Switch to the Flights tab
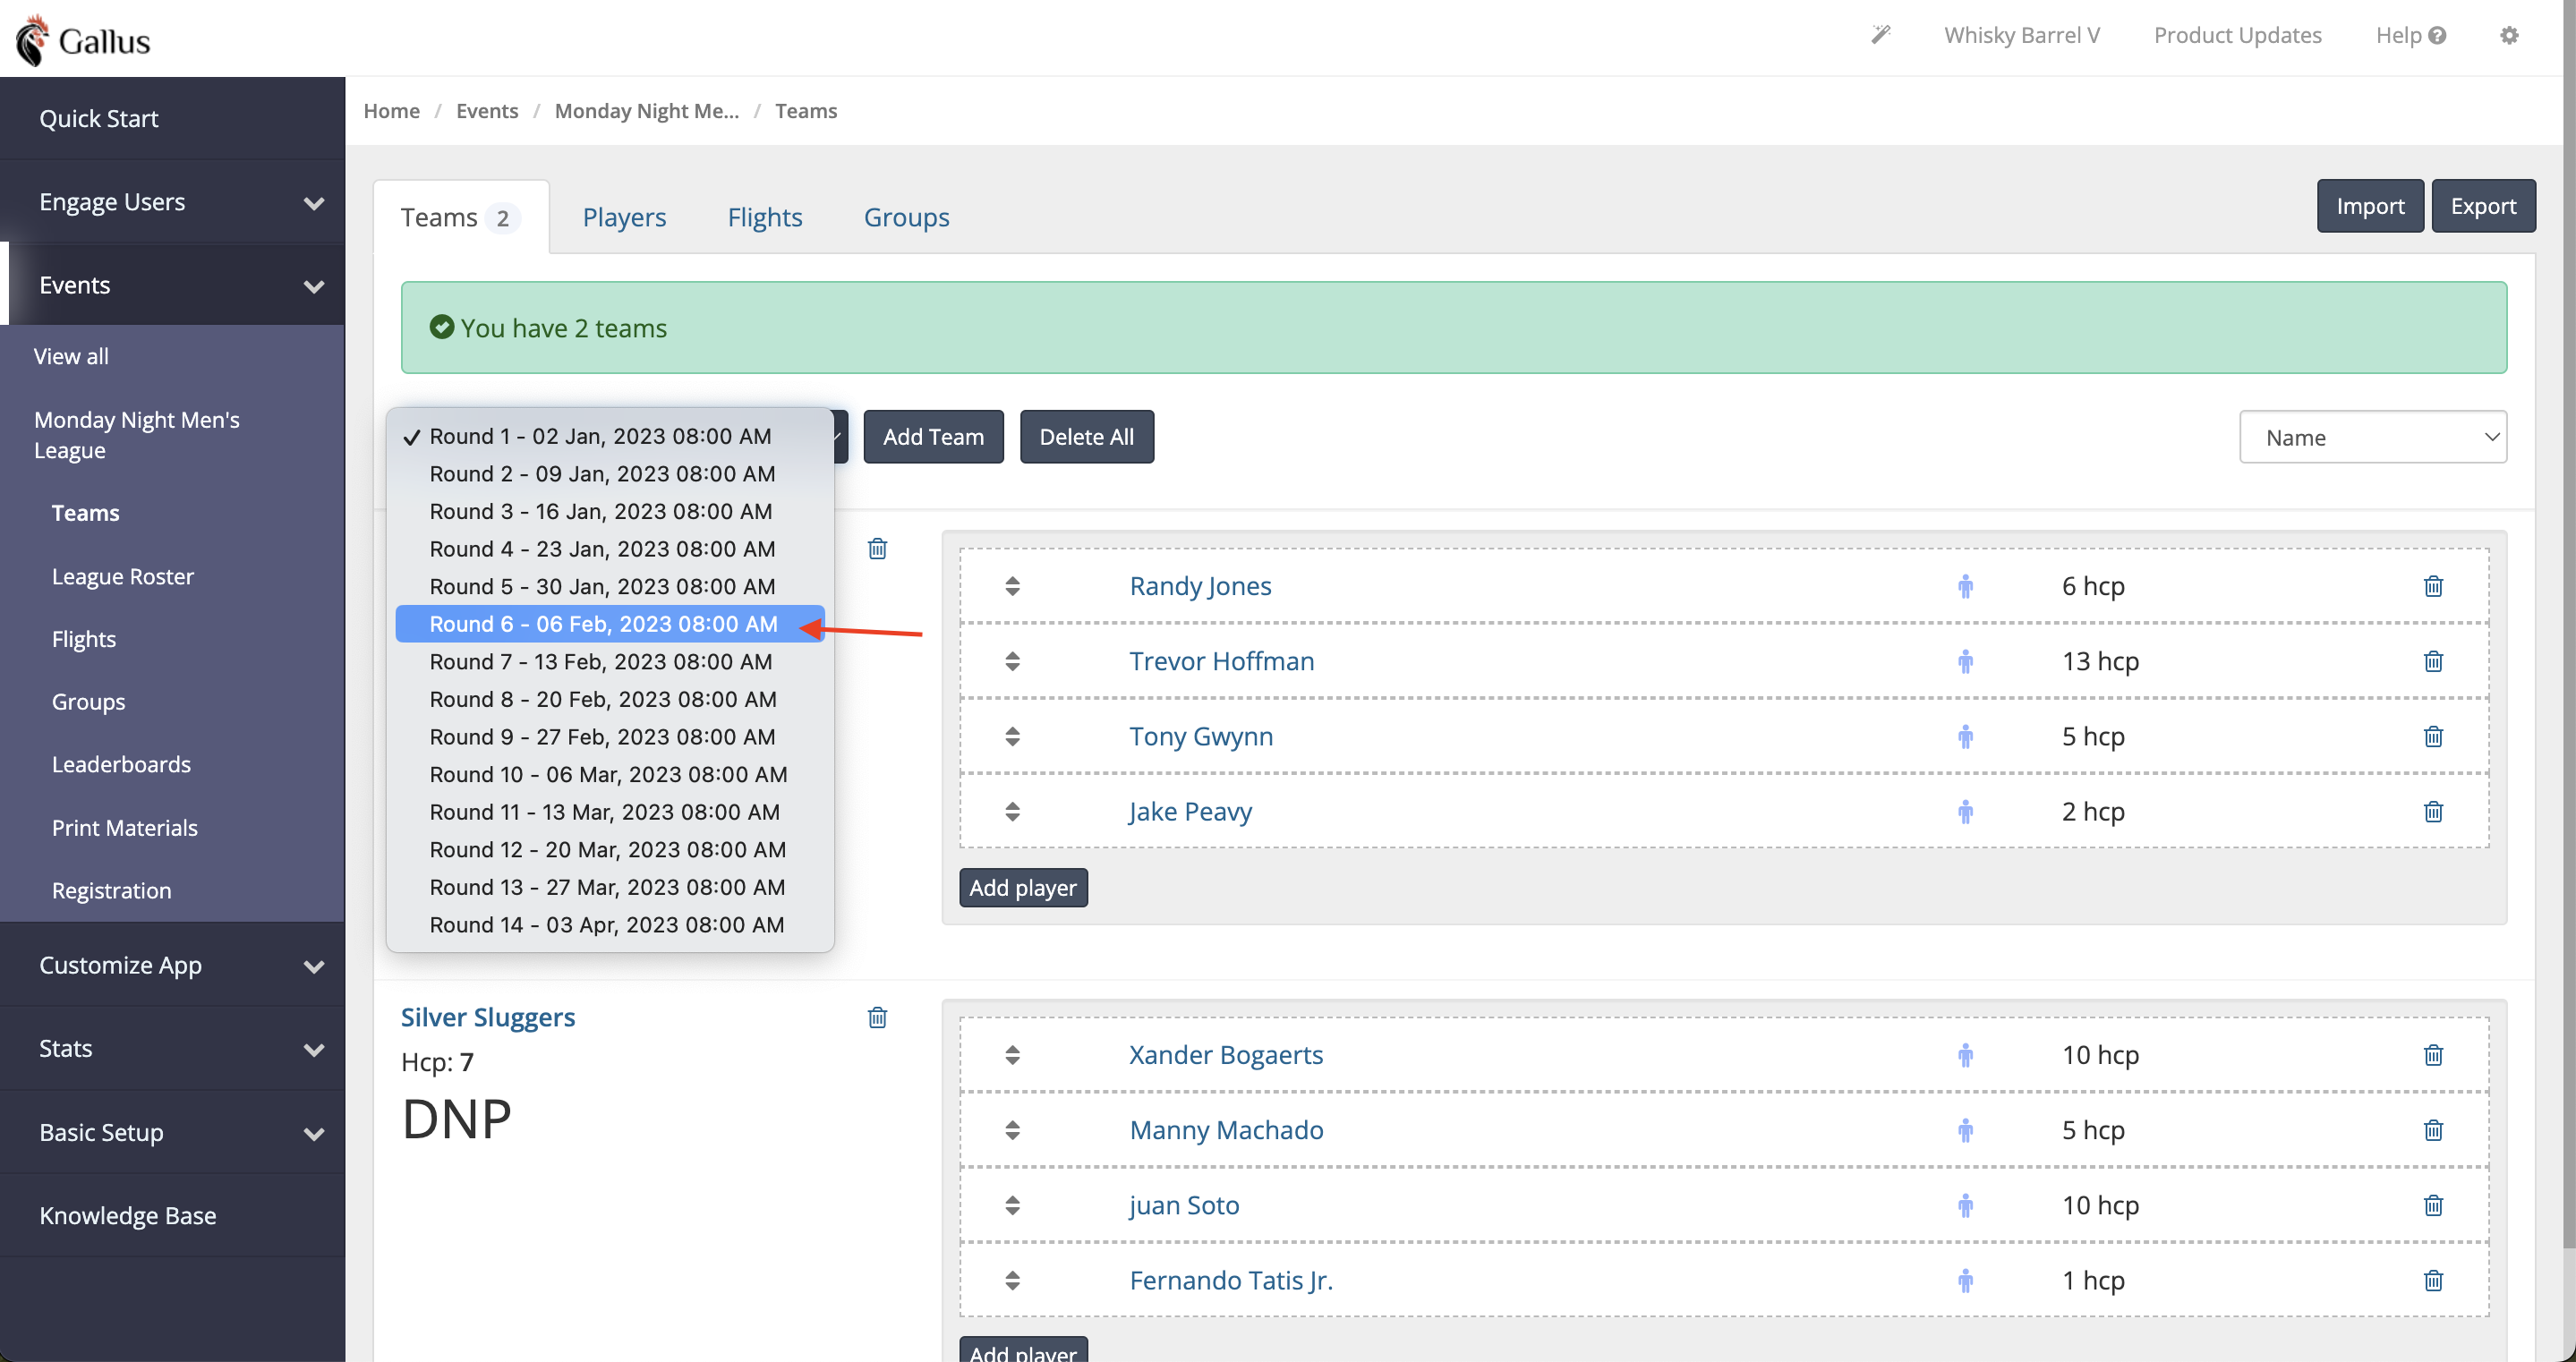 tap(765, 217)
